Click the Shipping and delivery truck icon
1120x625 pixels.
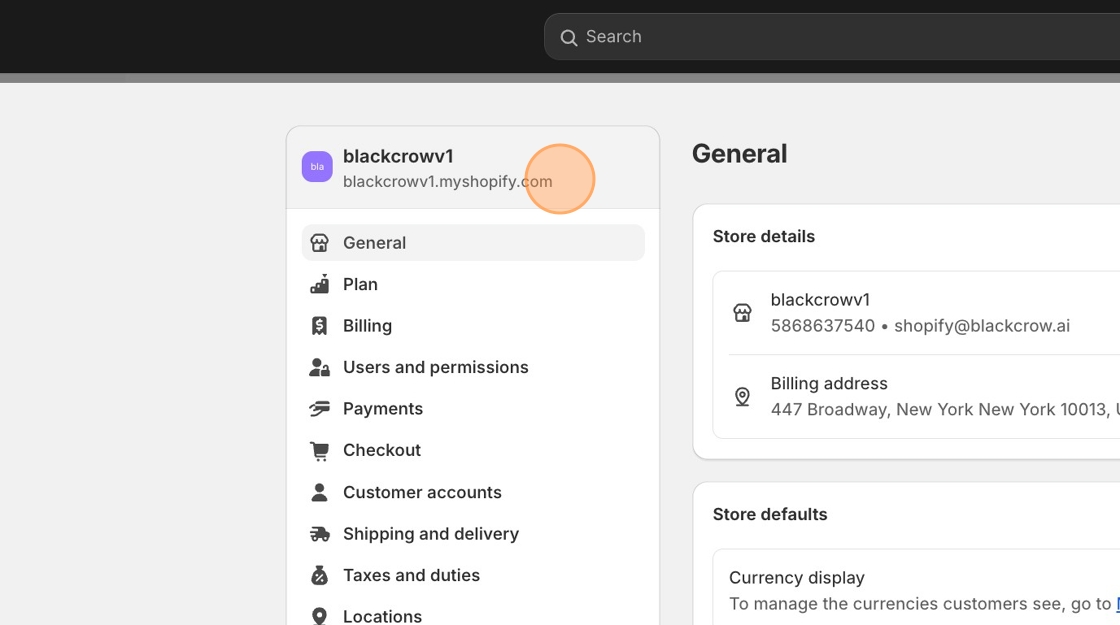tap(320, 534)
